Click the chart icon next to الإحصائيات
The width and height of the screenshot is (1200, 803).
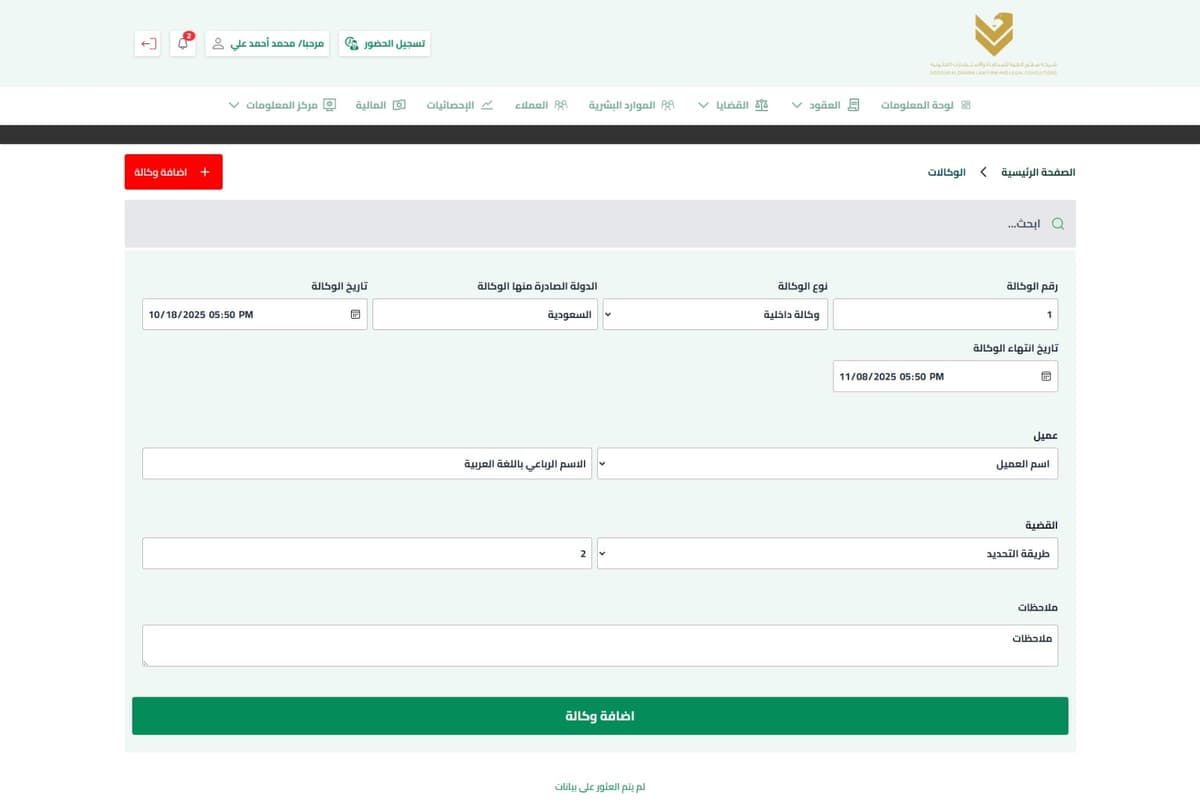[x=487, y=105]
